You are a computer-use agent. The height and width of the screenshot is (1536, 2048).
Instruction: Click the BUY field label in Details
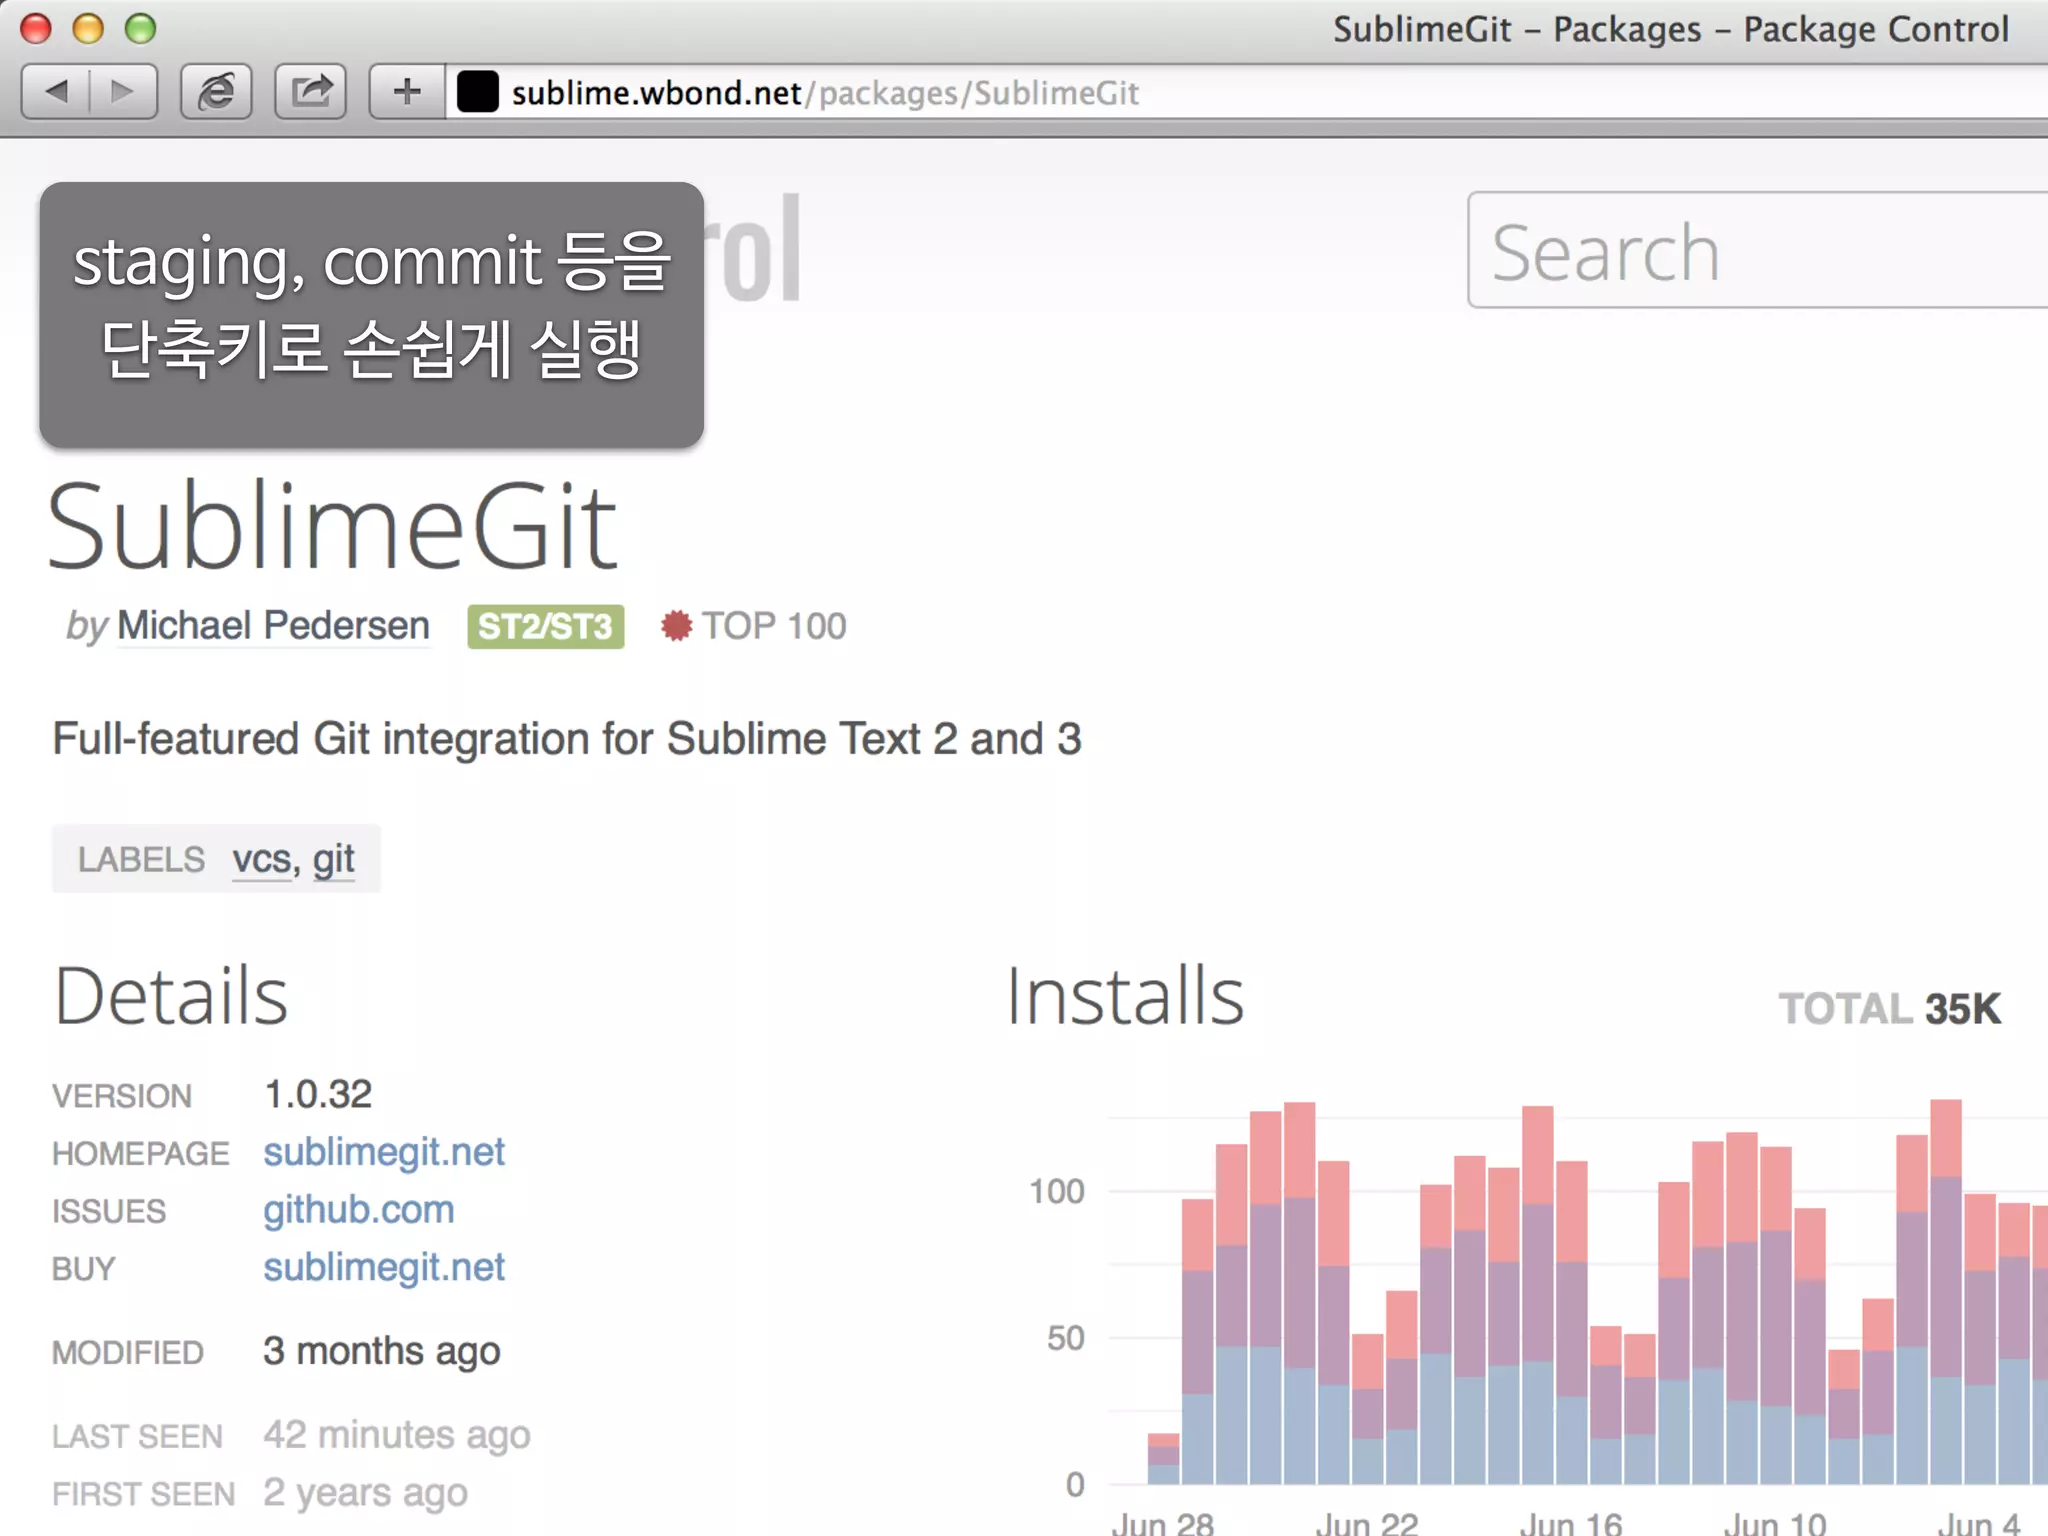[84, 1269]
